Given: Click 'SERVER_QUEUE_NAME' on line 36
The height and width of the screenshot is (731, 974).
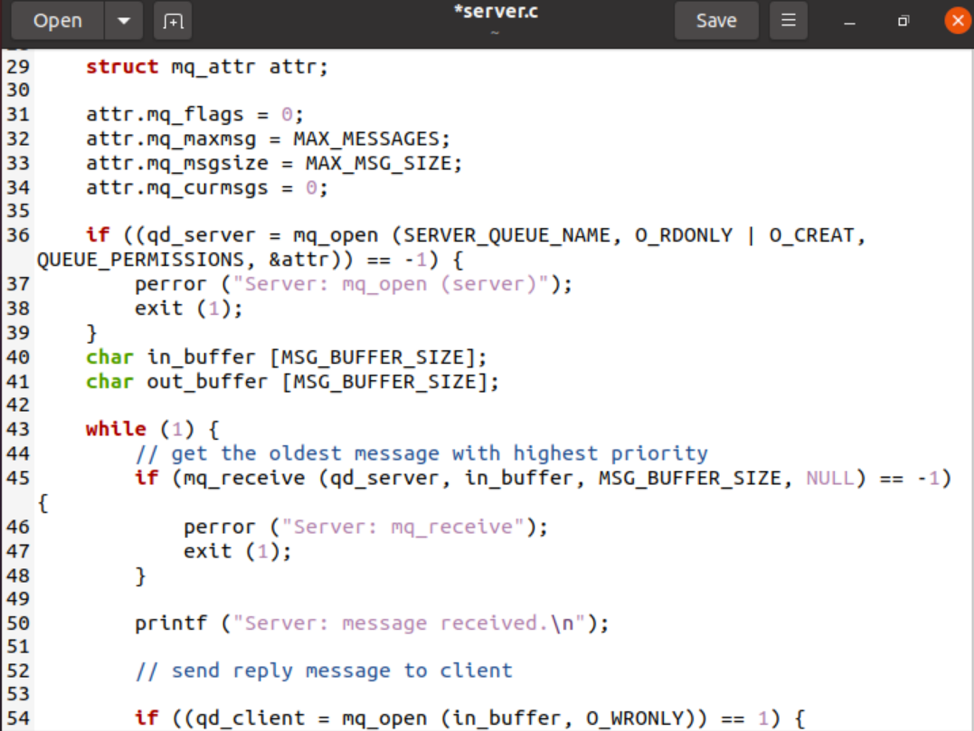Looking at the screenshot, I should coord(506,236).
